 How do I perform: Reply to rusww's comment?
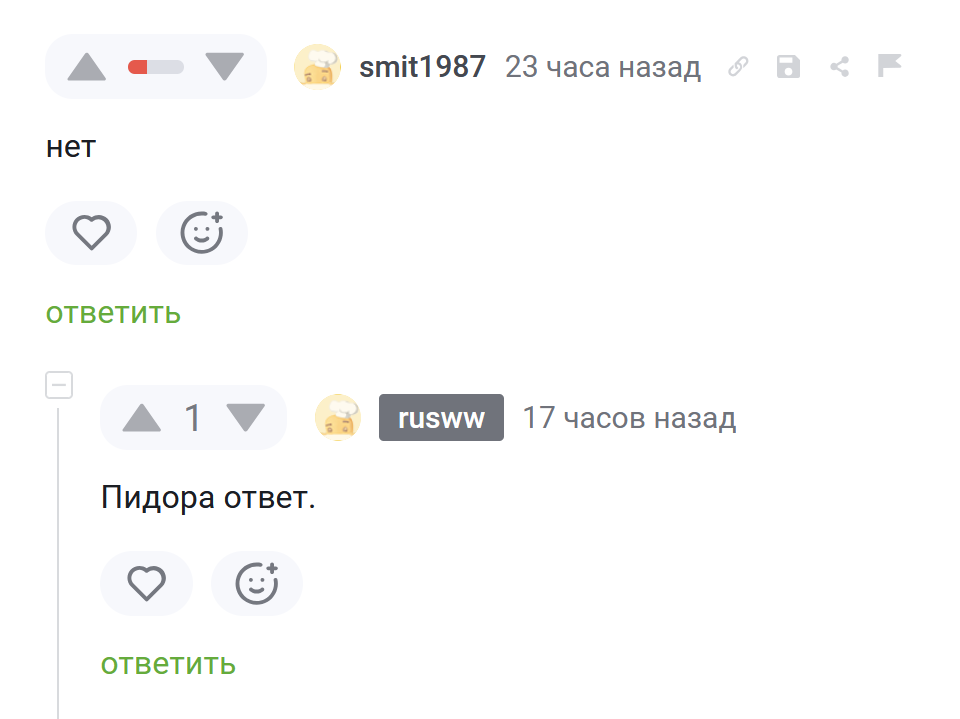(x=168, y=663)
